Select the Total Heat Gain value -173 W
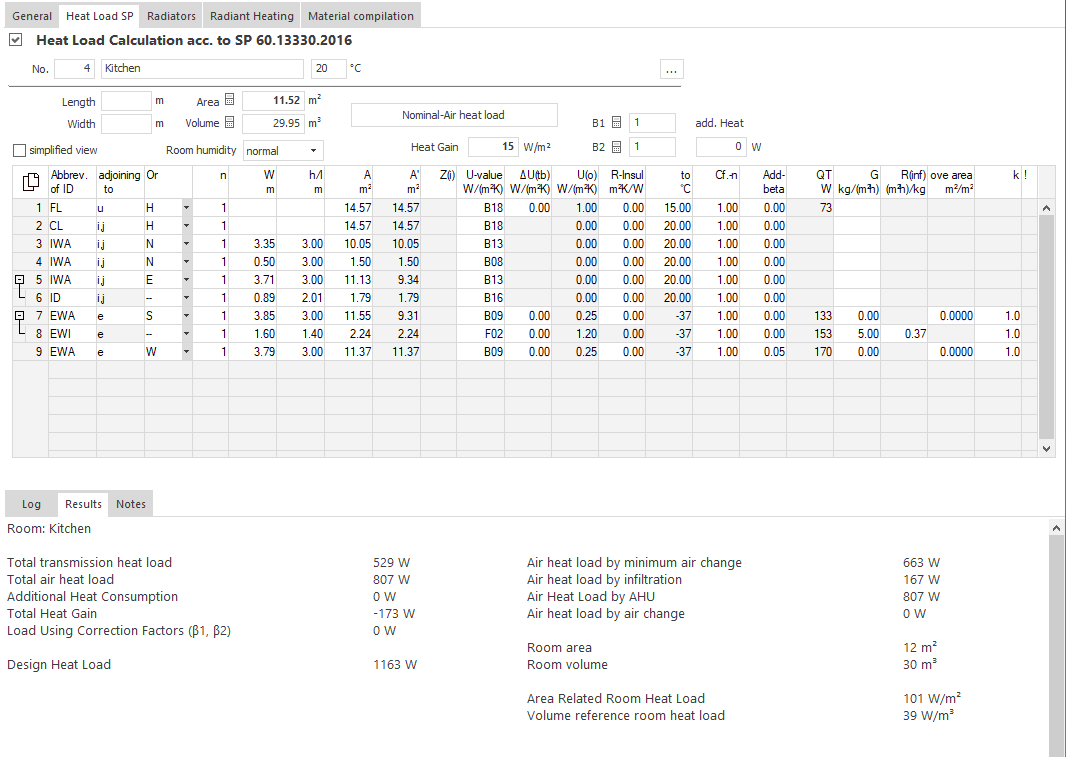 pyautogui.click(x=394, y=613)
